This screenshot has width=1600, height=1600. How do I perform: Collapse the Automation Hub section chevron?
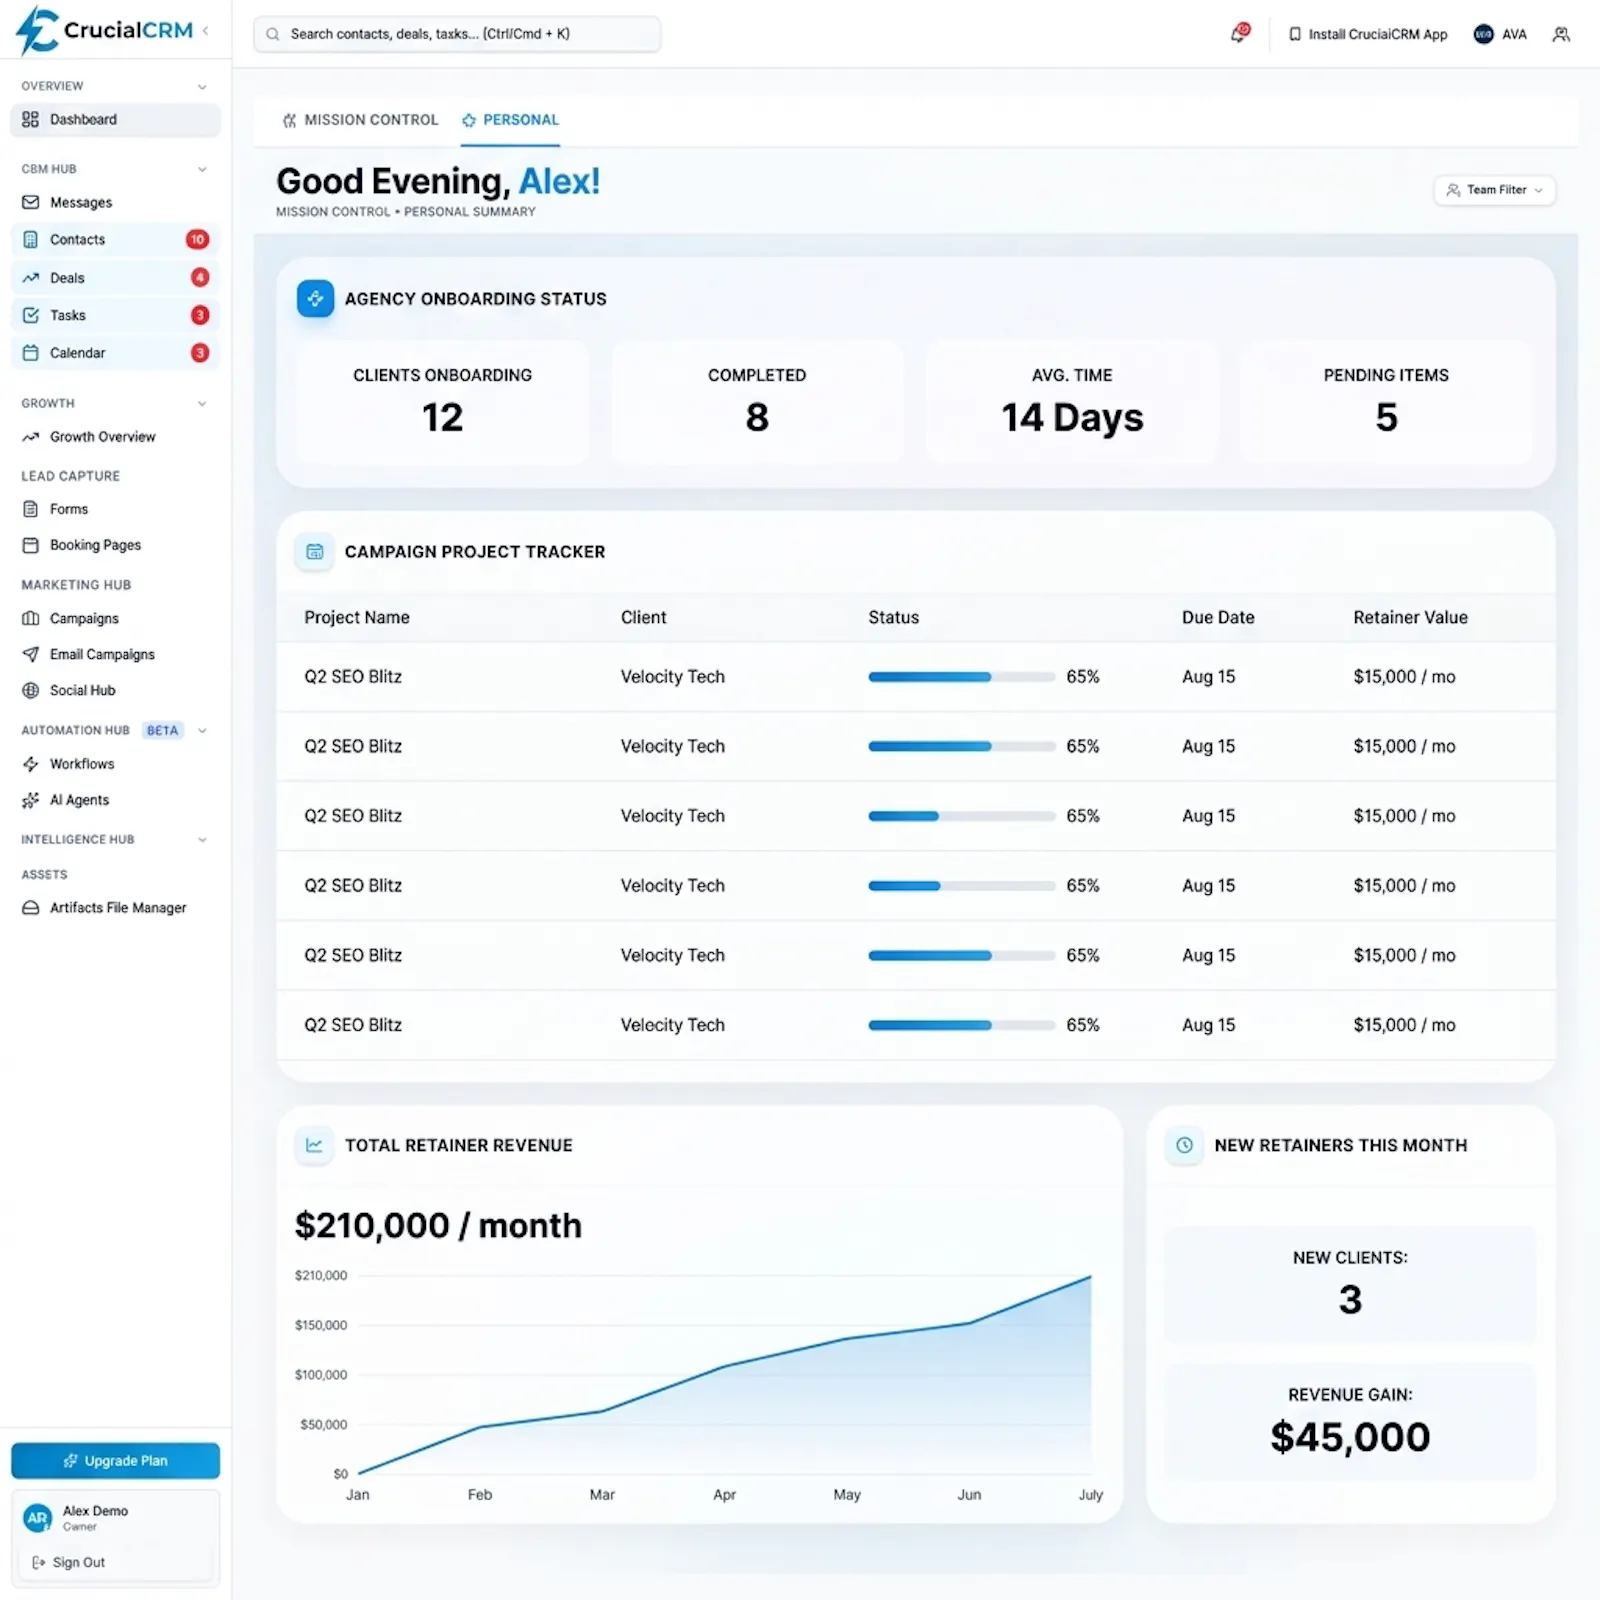click(x=202, y=731)
